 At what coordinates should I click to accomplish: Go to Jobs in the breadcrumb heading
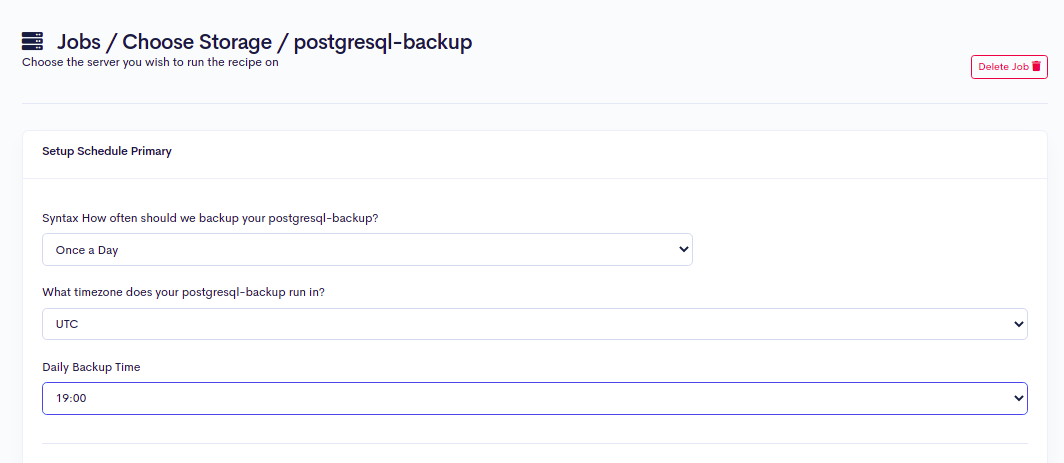(81, 42)
